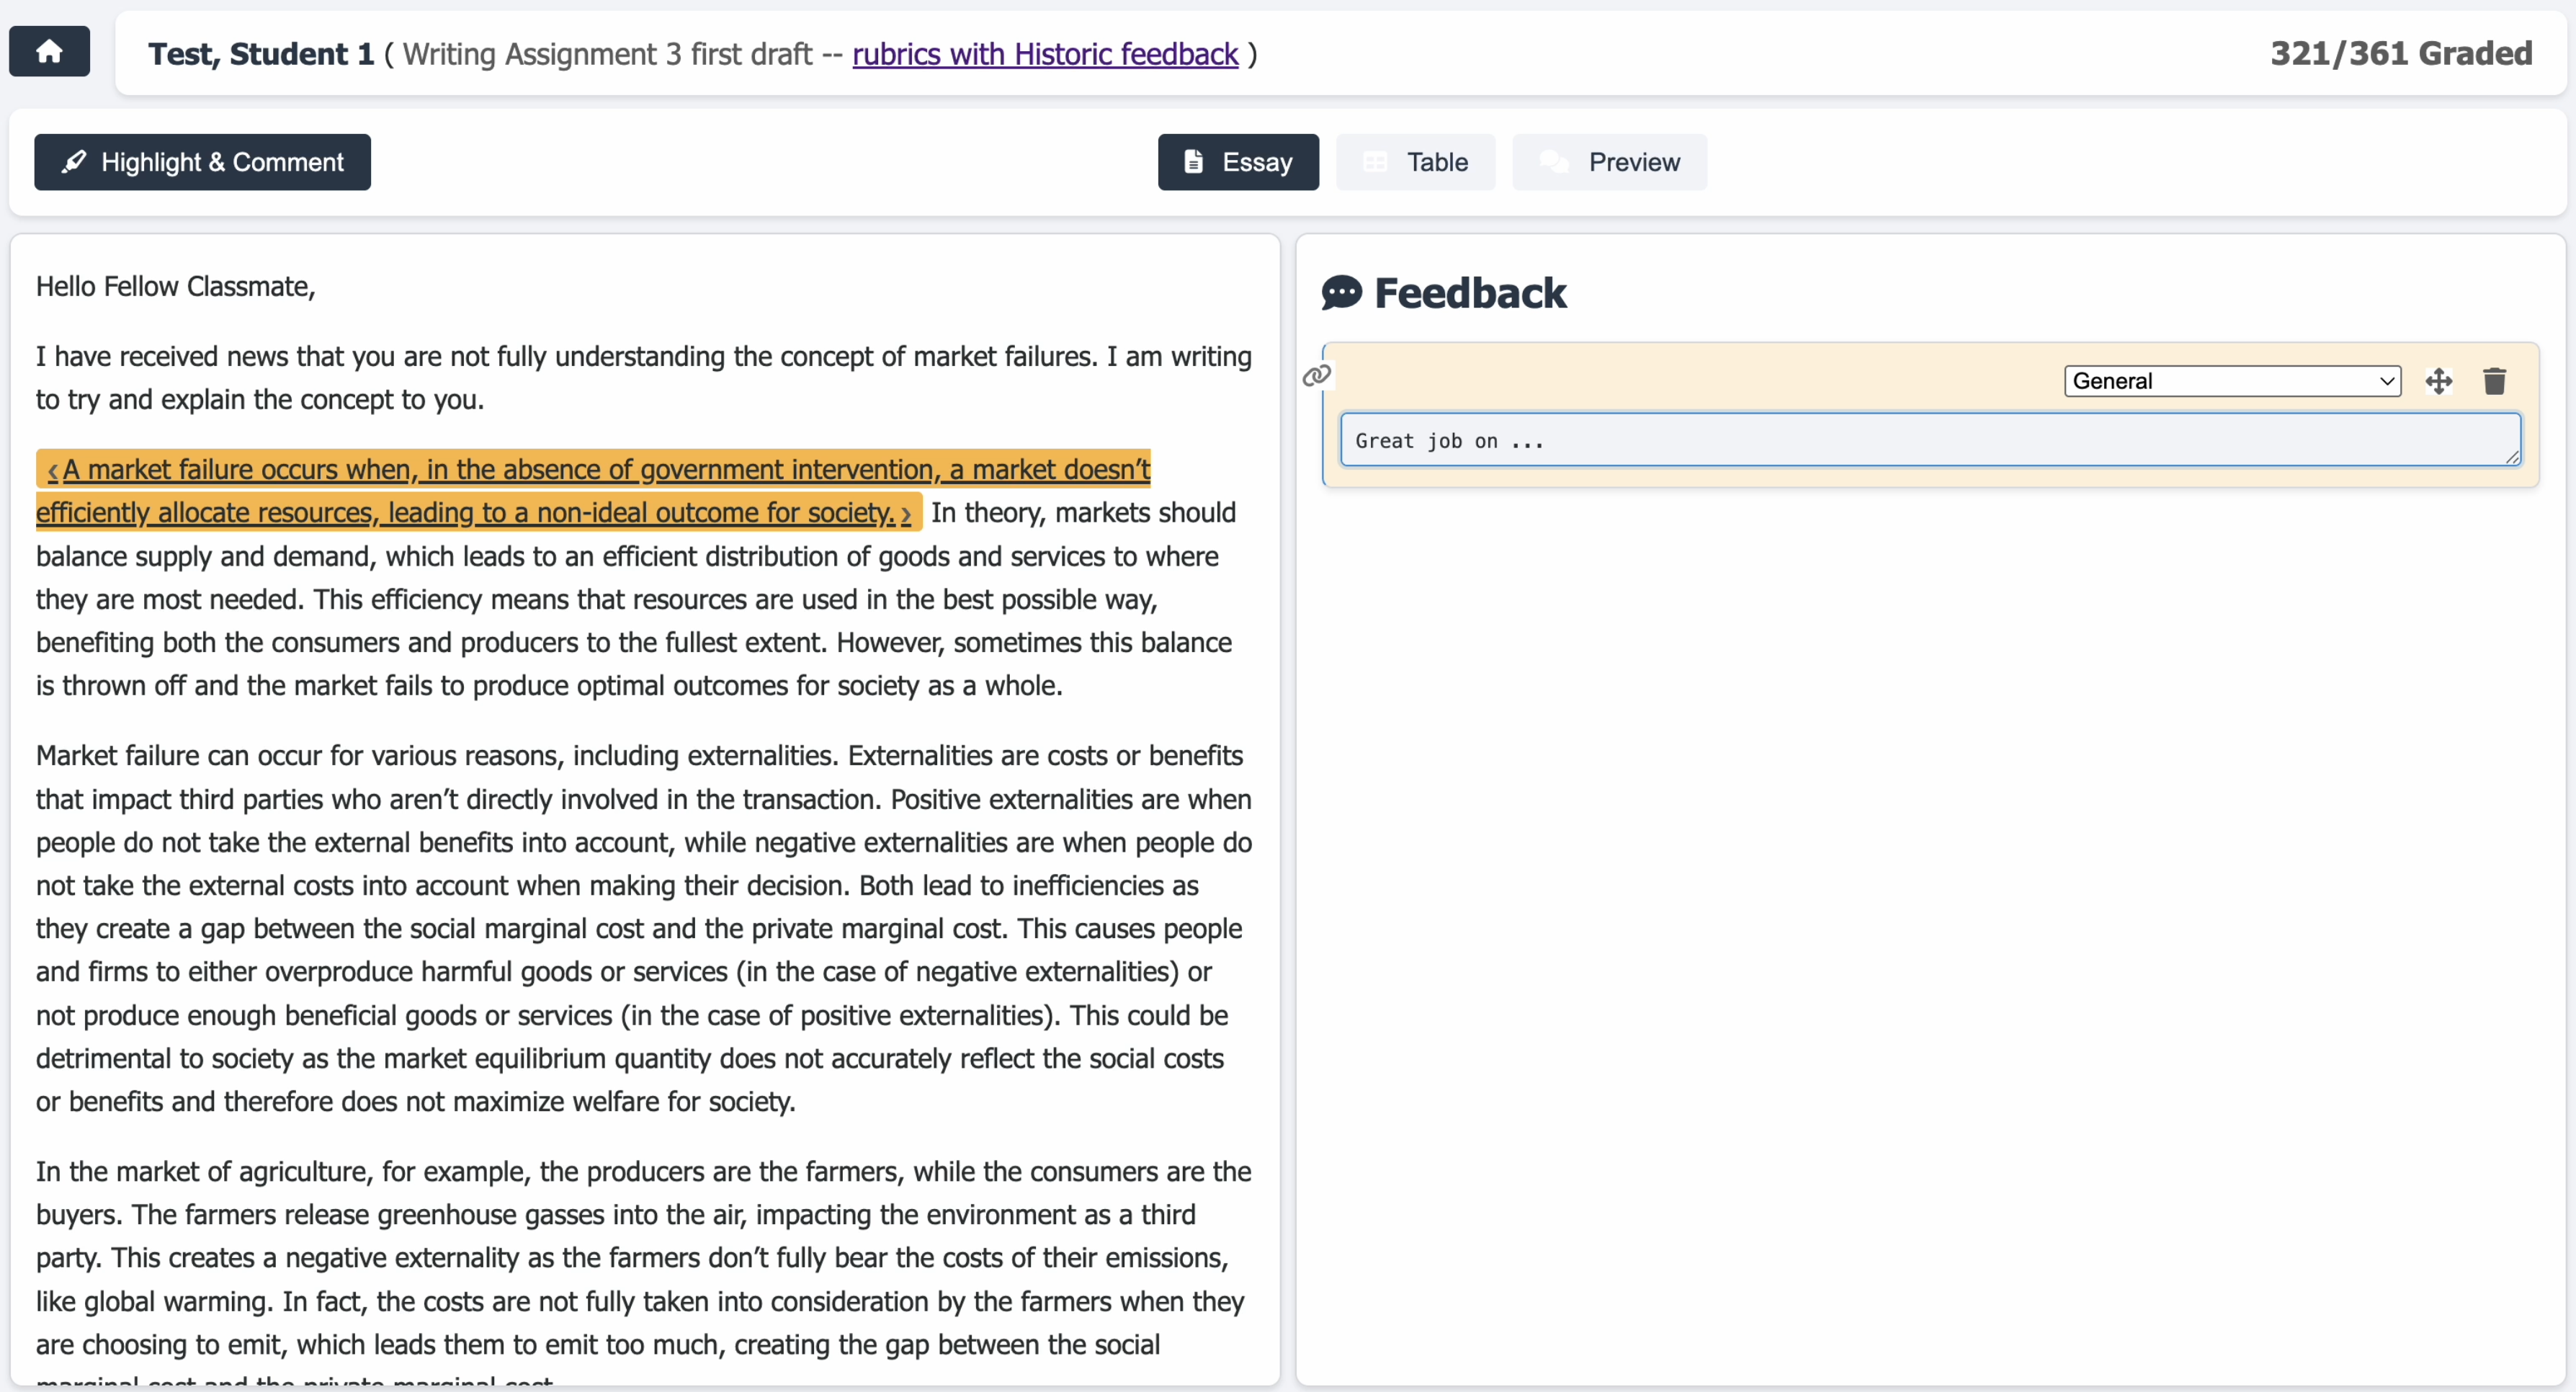
Task: Click the link icon beside feedback card
Action: (1316, 375)
